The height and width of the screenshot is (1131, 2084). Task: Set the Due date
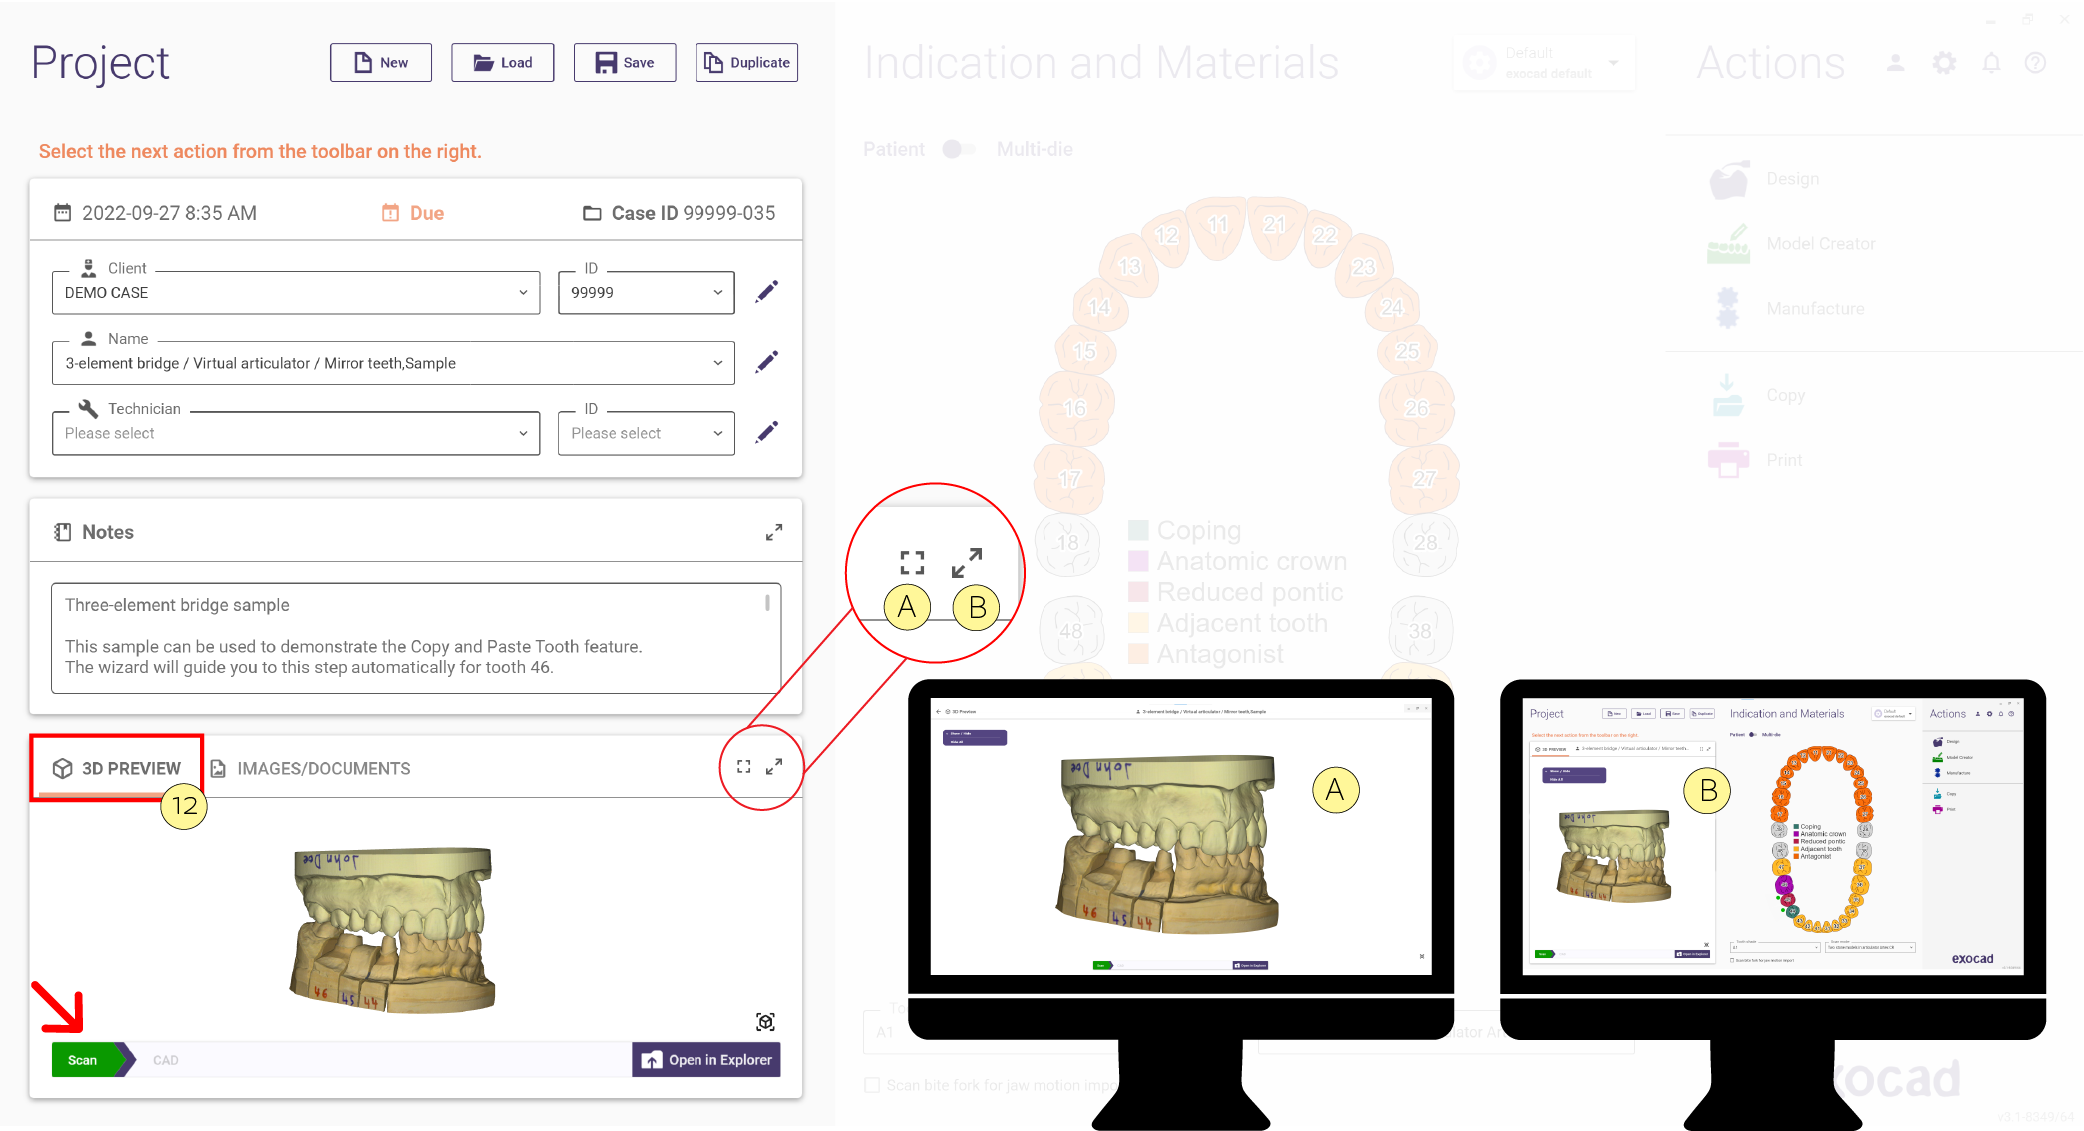(x=413, y=213)
